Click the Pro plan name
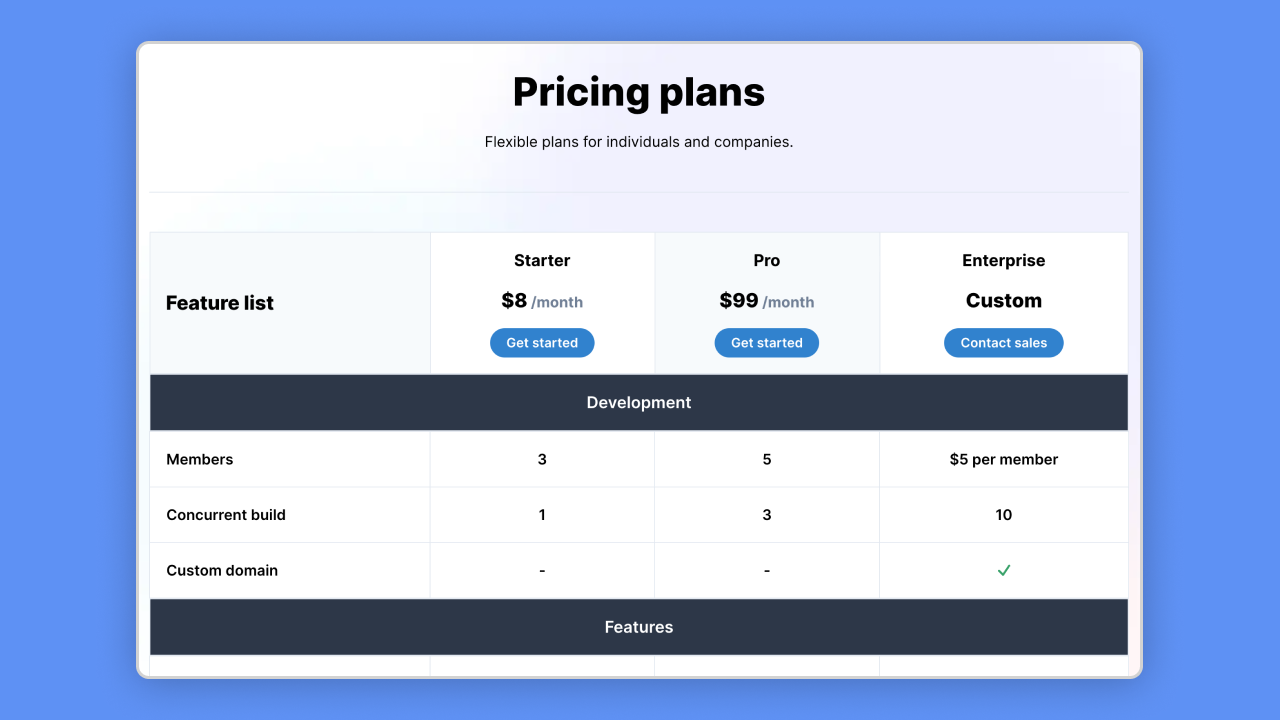 (x=767, y=260)
